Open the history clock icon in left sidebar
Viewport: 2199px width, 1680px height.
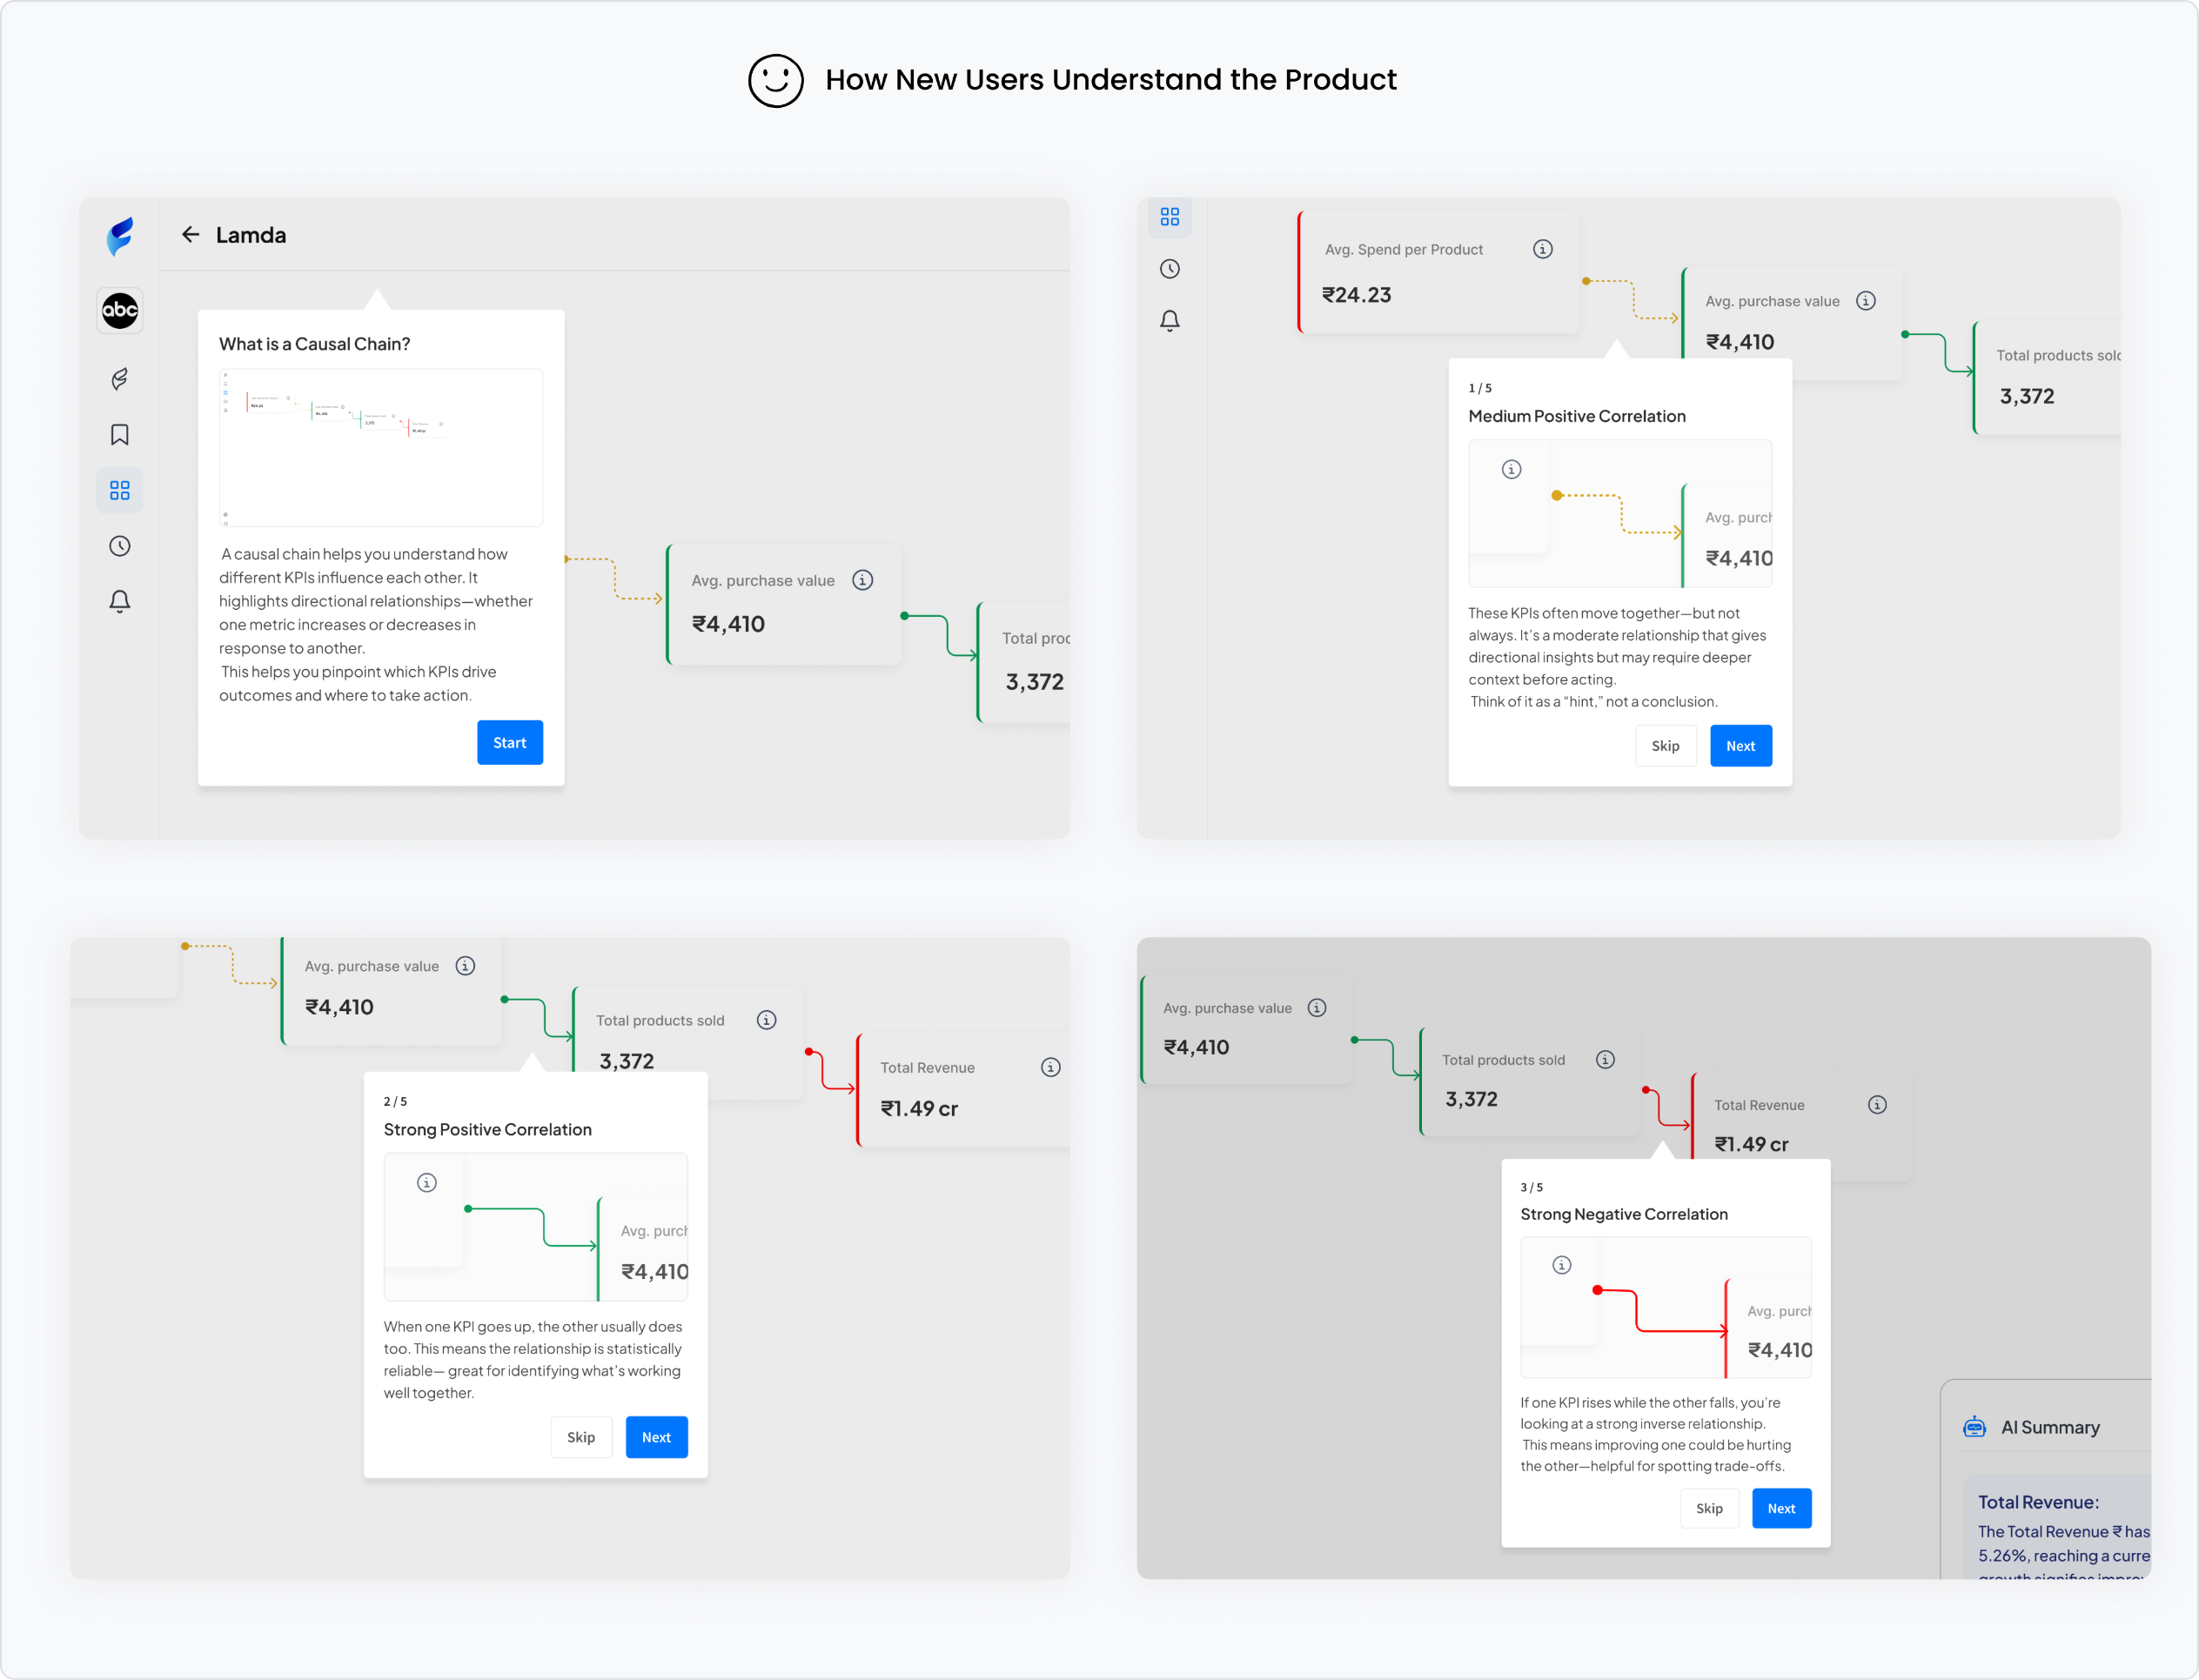(120, 546)
